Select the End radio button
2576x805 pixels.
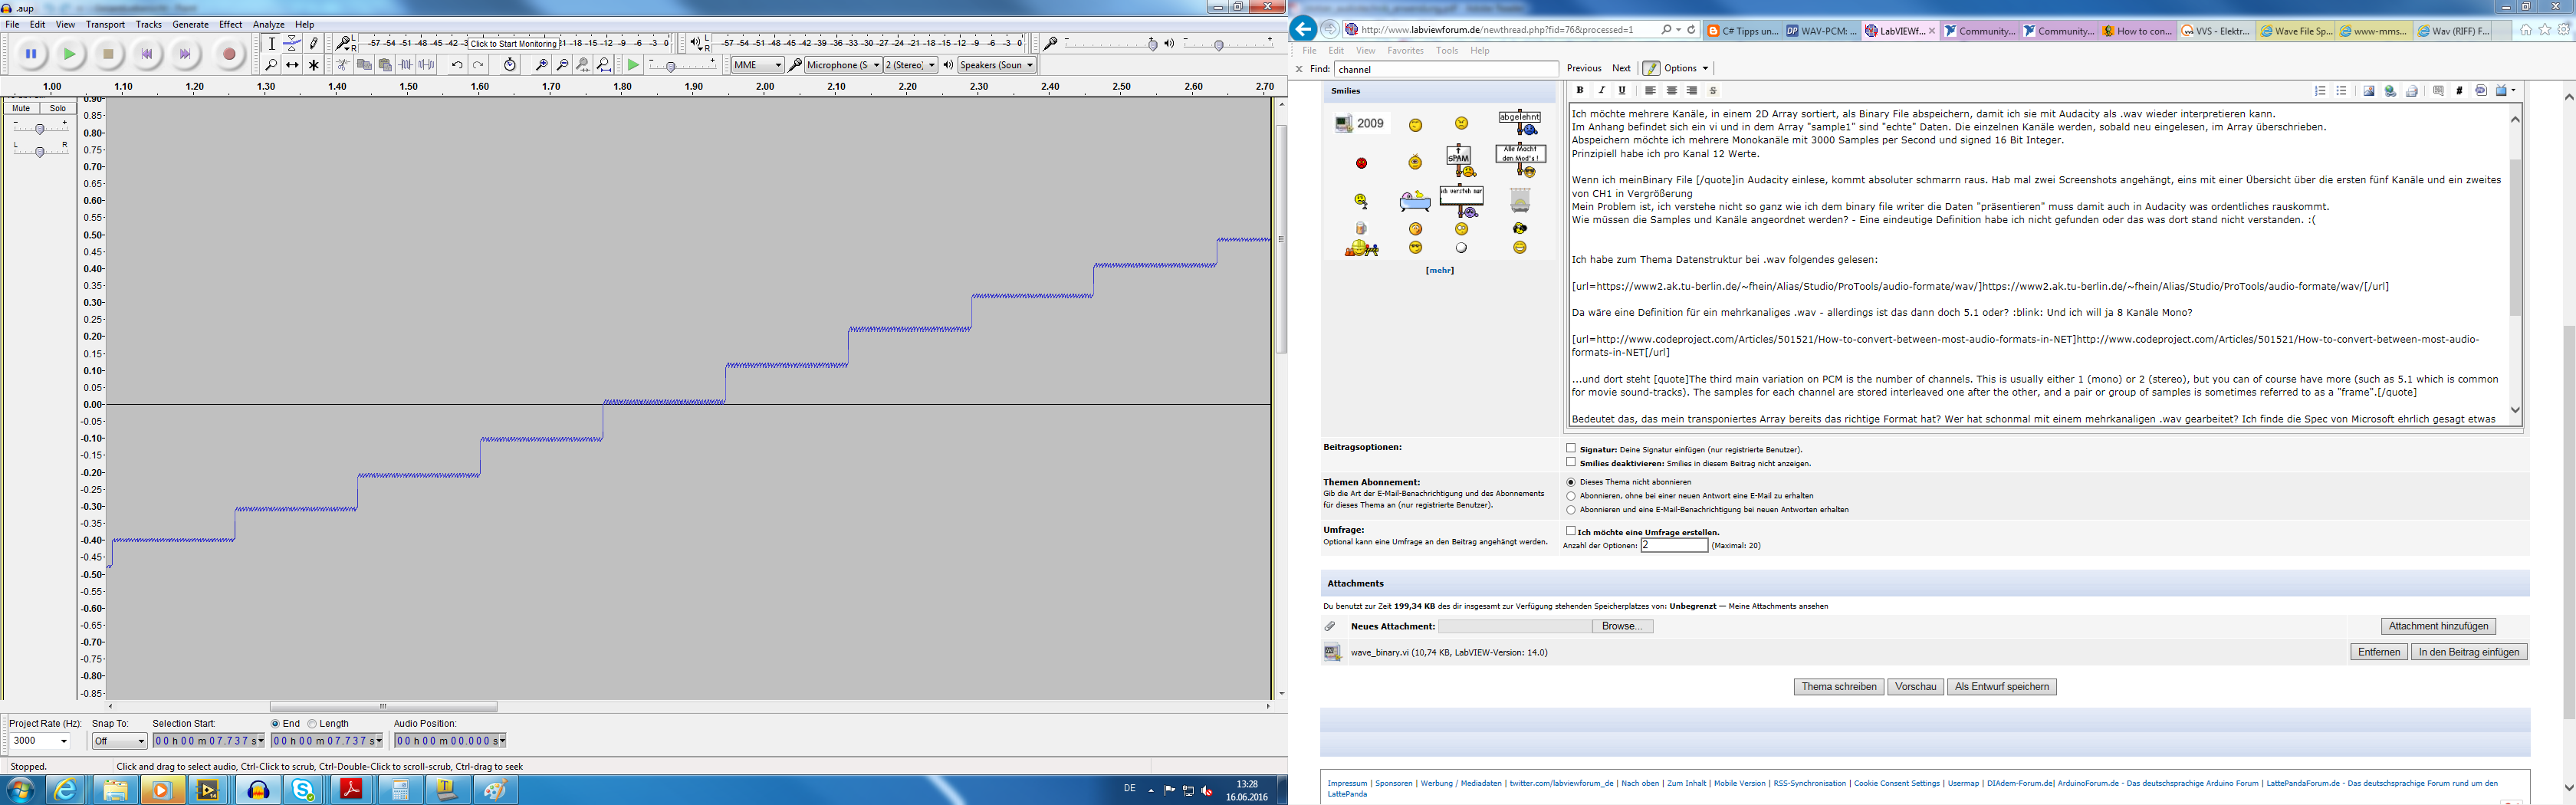pos(276,724)
